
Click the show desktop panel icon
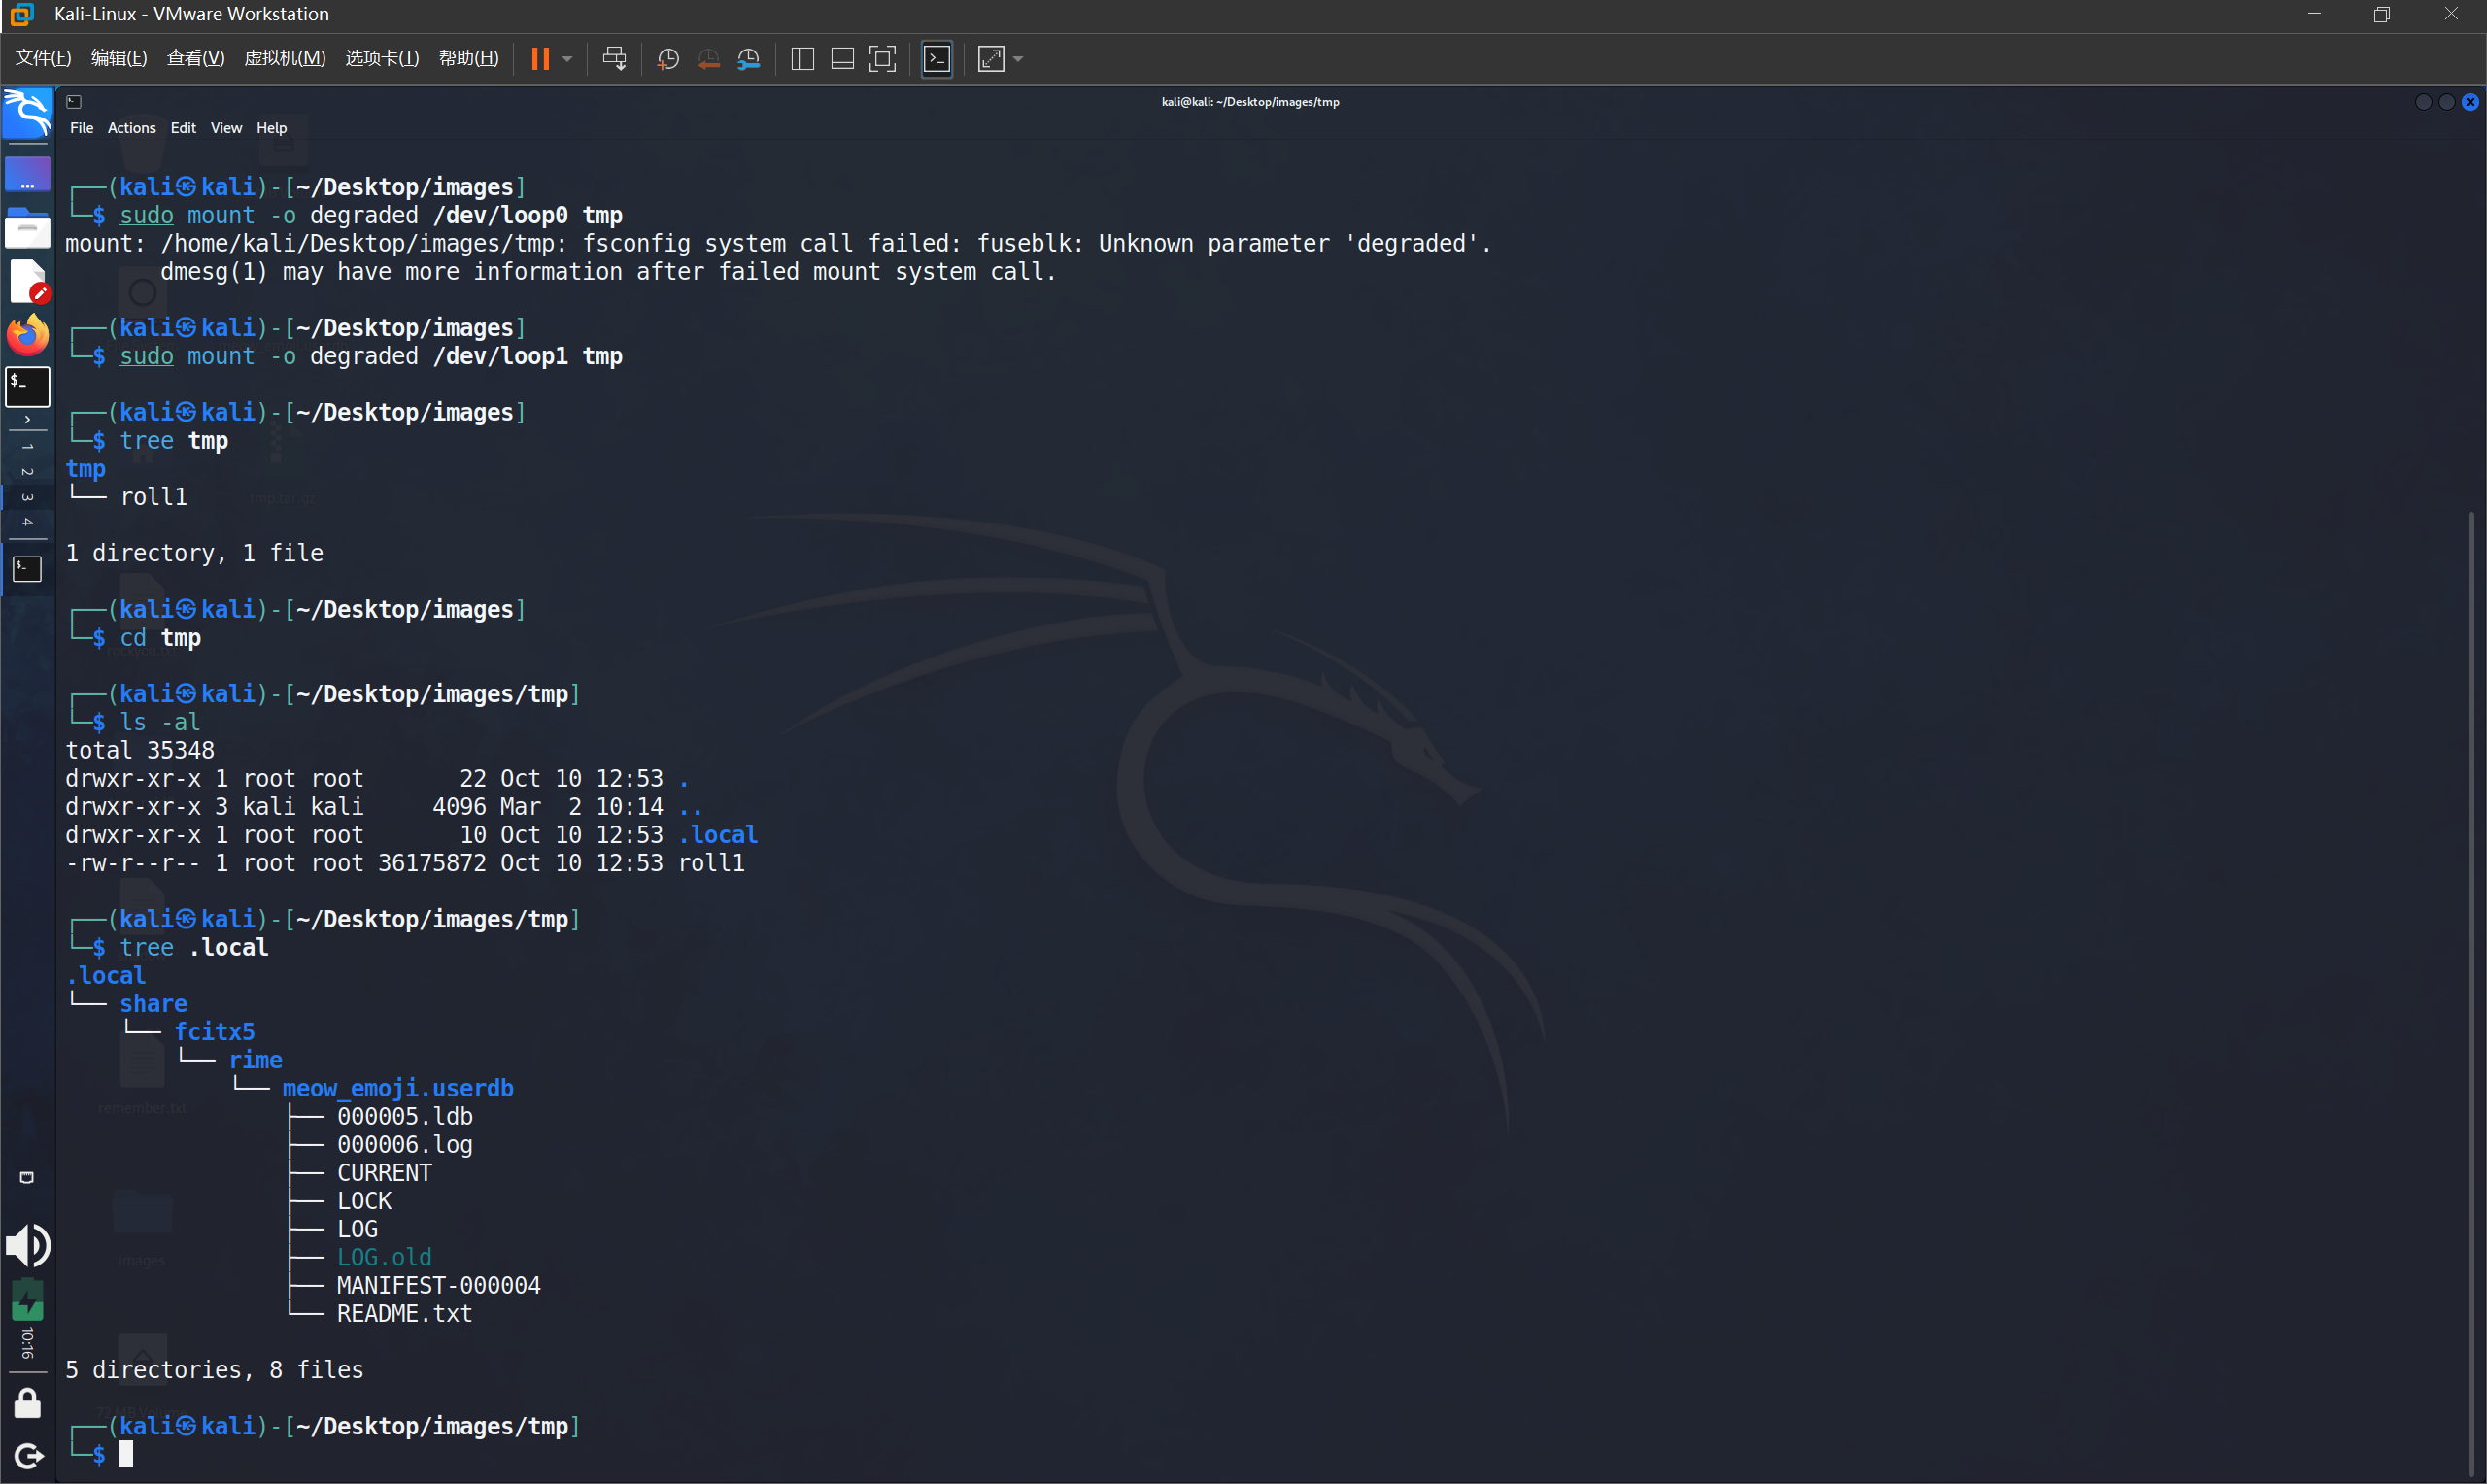pos(27,174)
